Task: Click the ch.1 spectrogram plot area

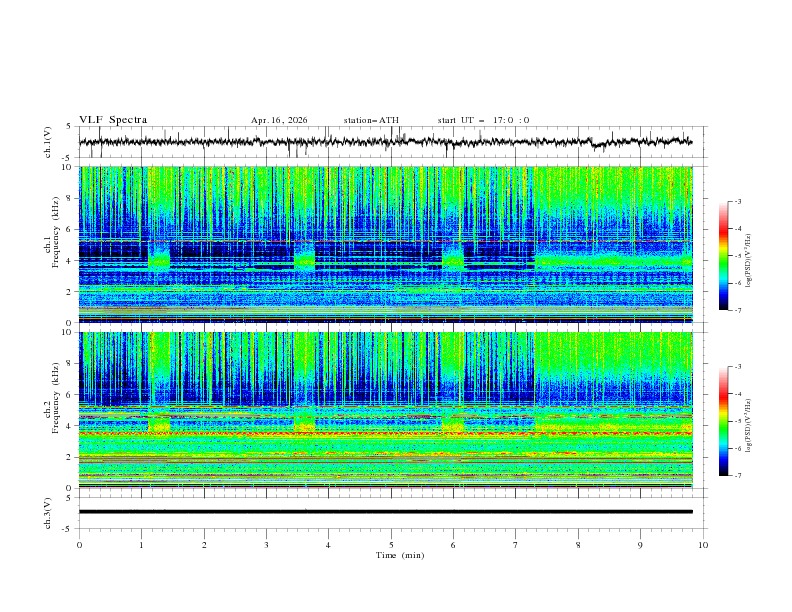Action: pyautogui.click(x=385, y=244)
